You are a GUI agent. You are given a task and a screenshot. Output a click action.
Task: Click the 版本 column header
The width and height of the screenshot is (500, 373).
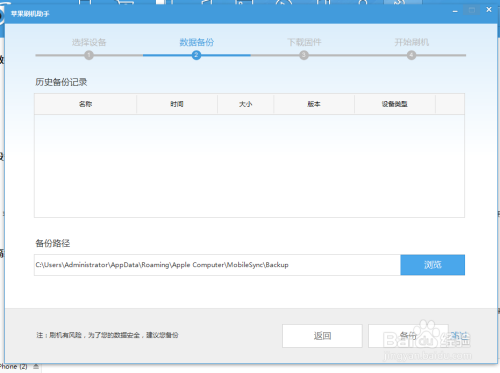tap(314, 104)
